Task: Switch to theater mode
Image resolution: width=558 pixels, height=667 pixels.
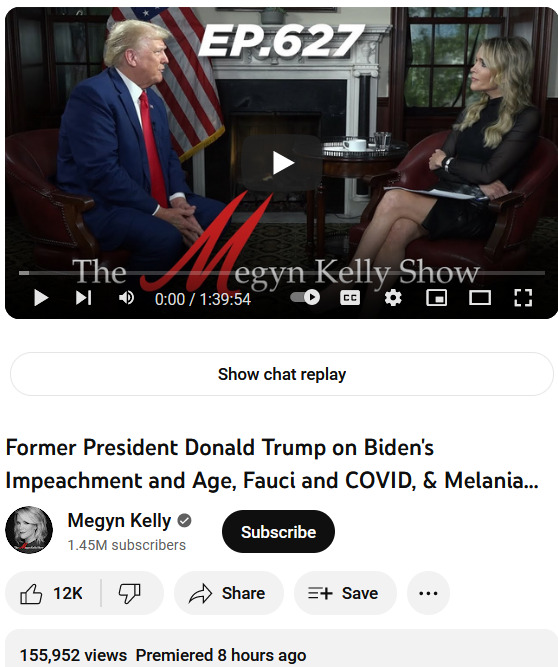Action: tap(480, 298)
